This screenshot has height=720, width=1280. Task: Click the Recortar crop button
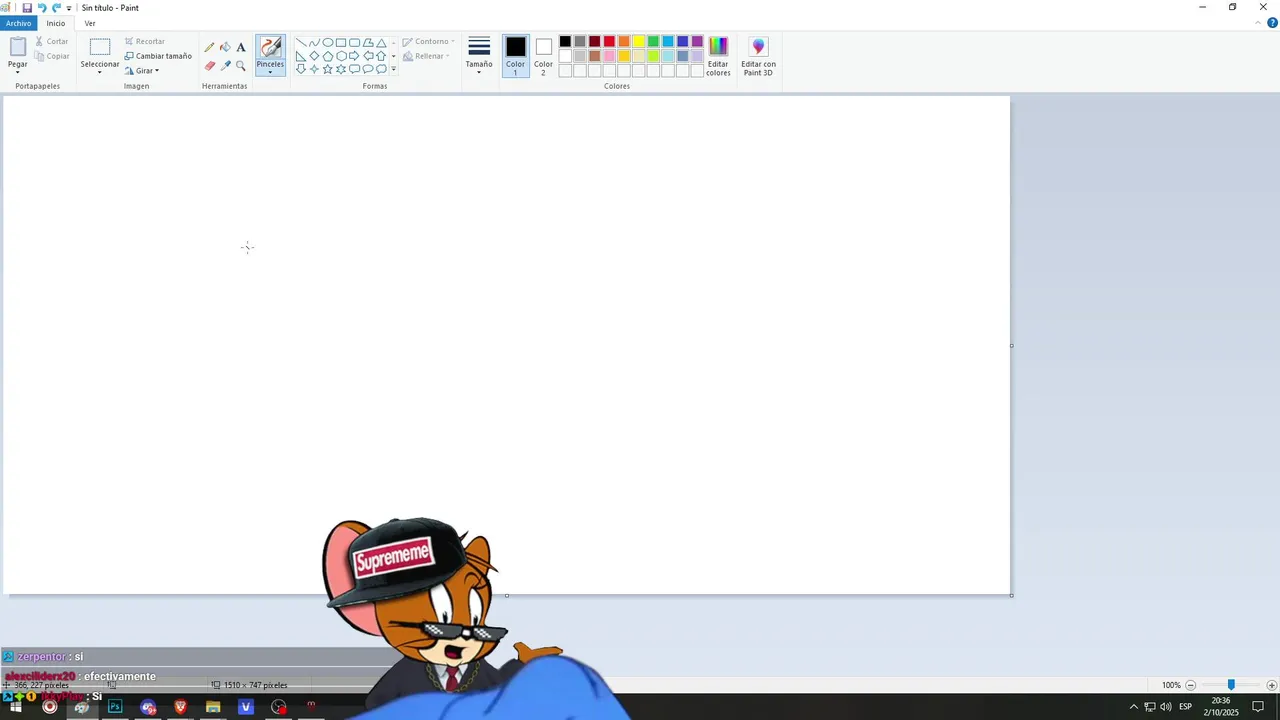145,42
